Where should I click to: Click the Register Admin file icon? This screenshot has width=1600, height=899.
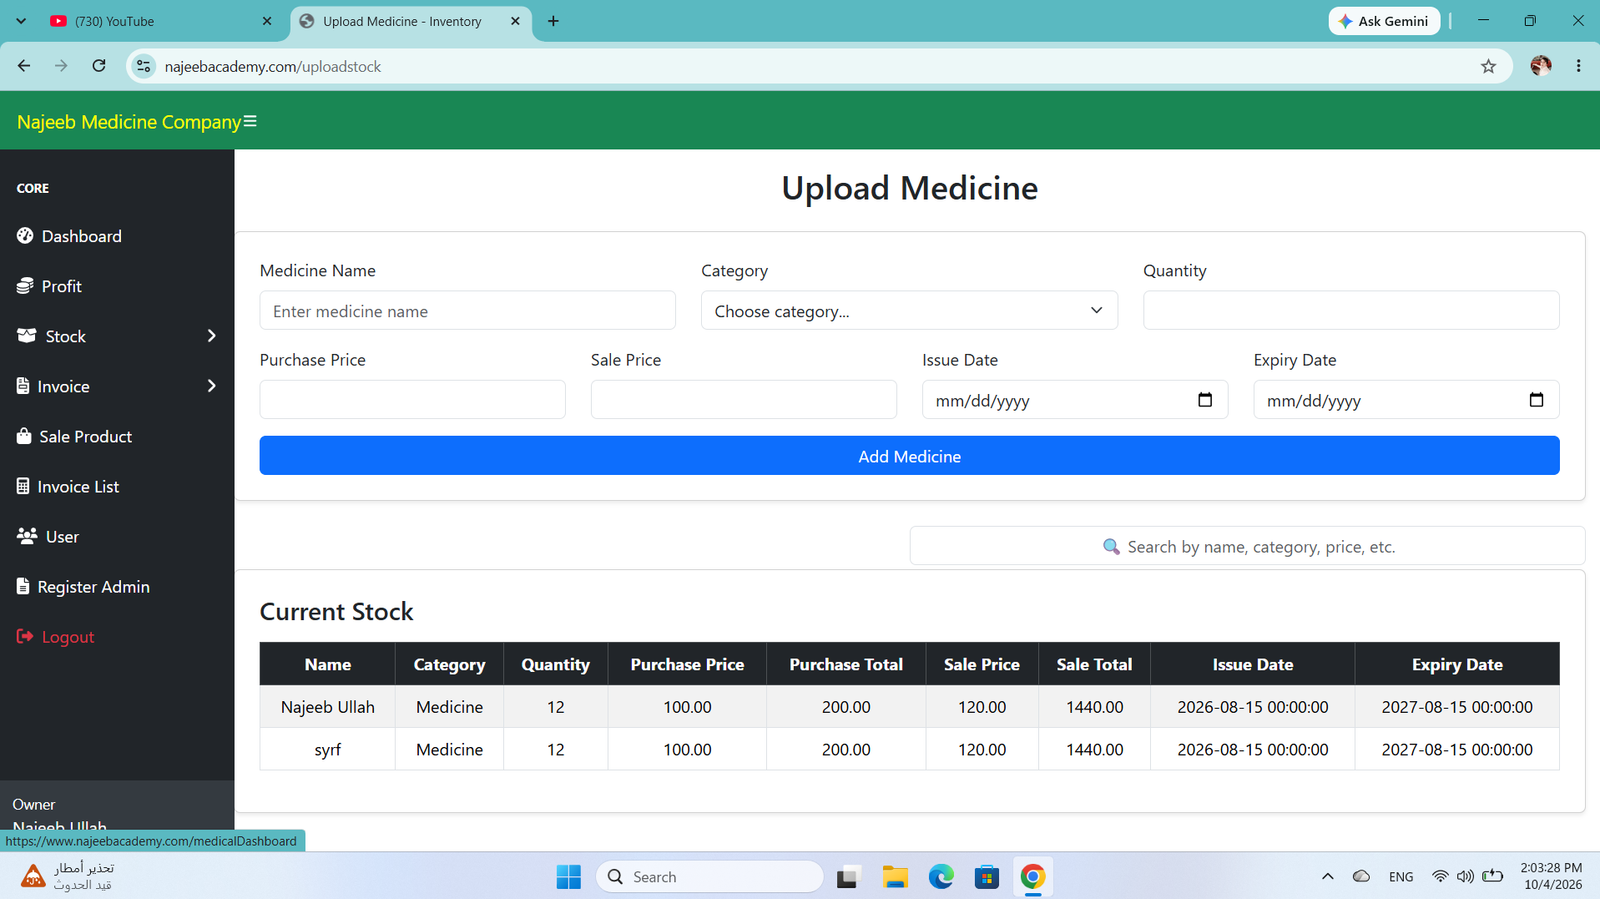tap(23, 586)
